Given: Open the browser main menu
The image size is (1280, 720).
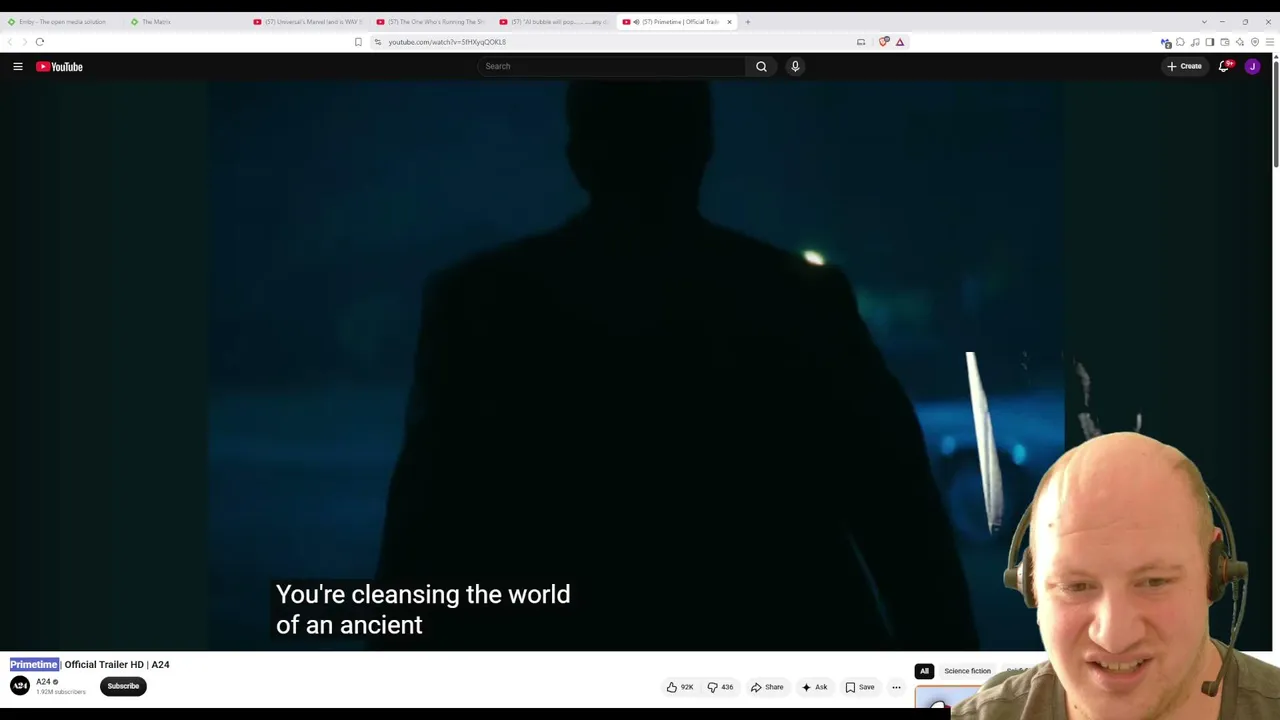Looking at the screenshot, I should [x=1270, y=42].
